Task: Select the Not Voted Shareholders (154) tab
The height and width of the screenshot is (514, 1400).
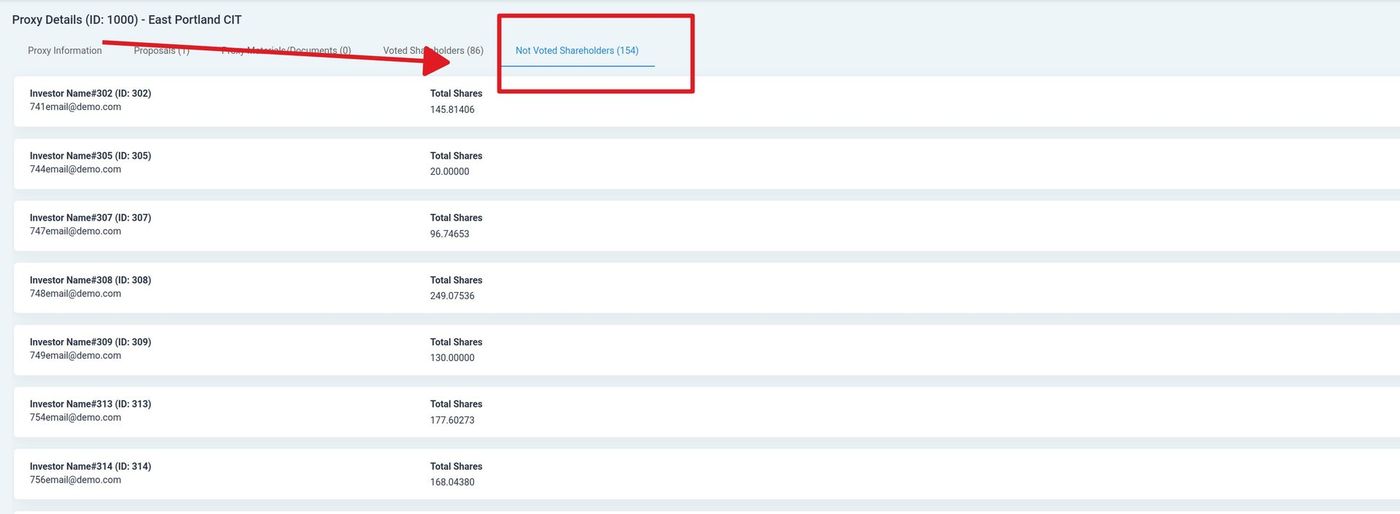Action: (577, 51)
